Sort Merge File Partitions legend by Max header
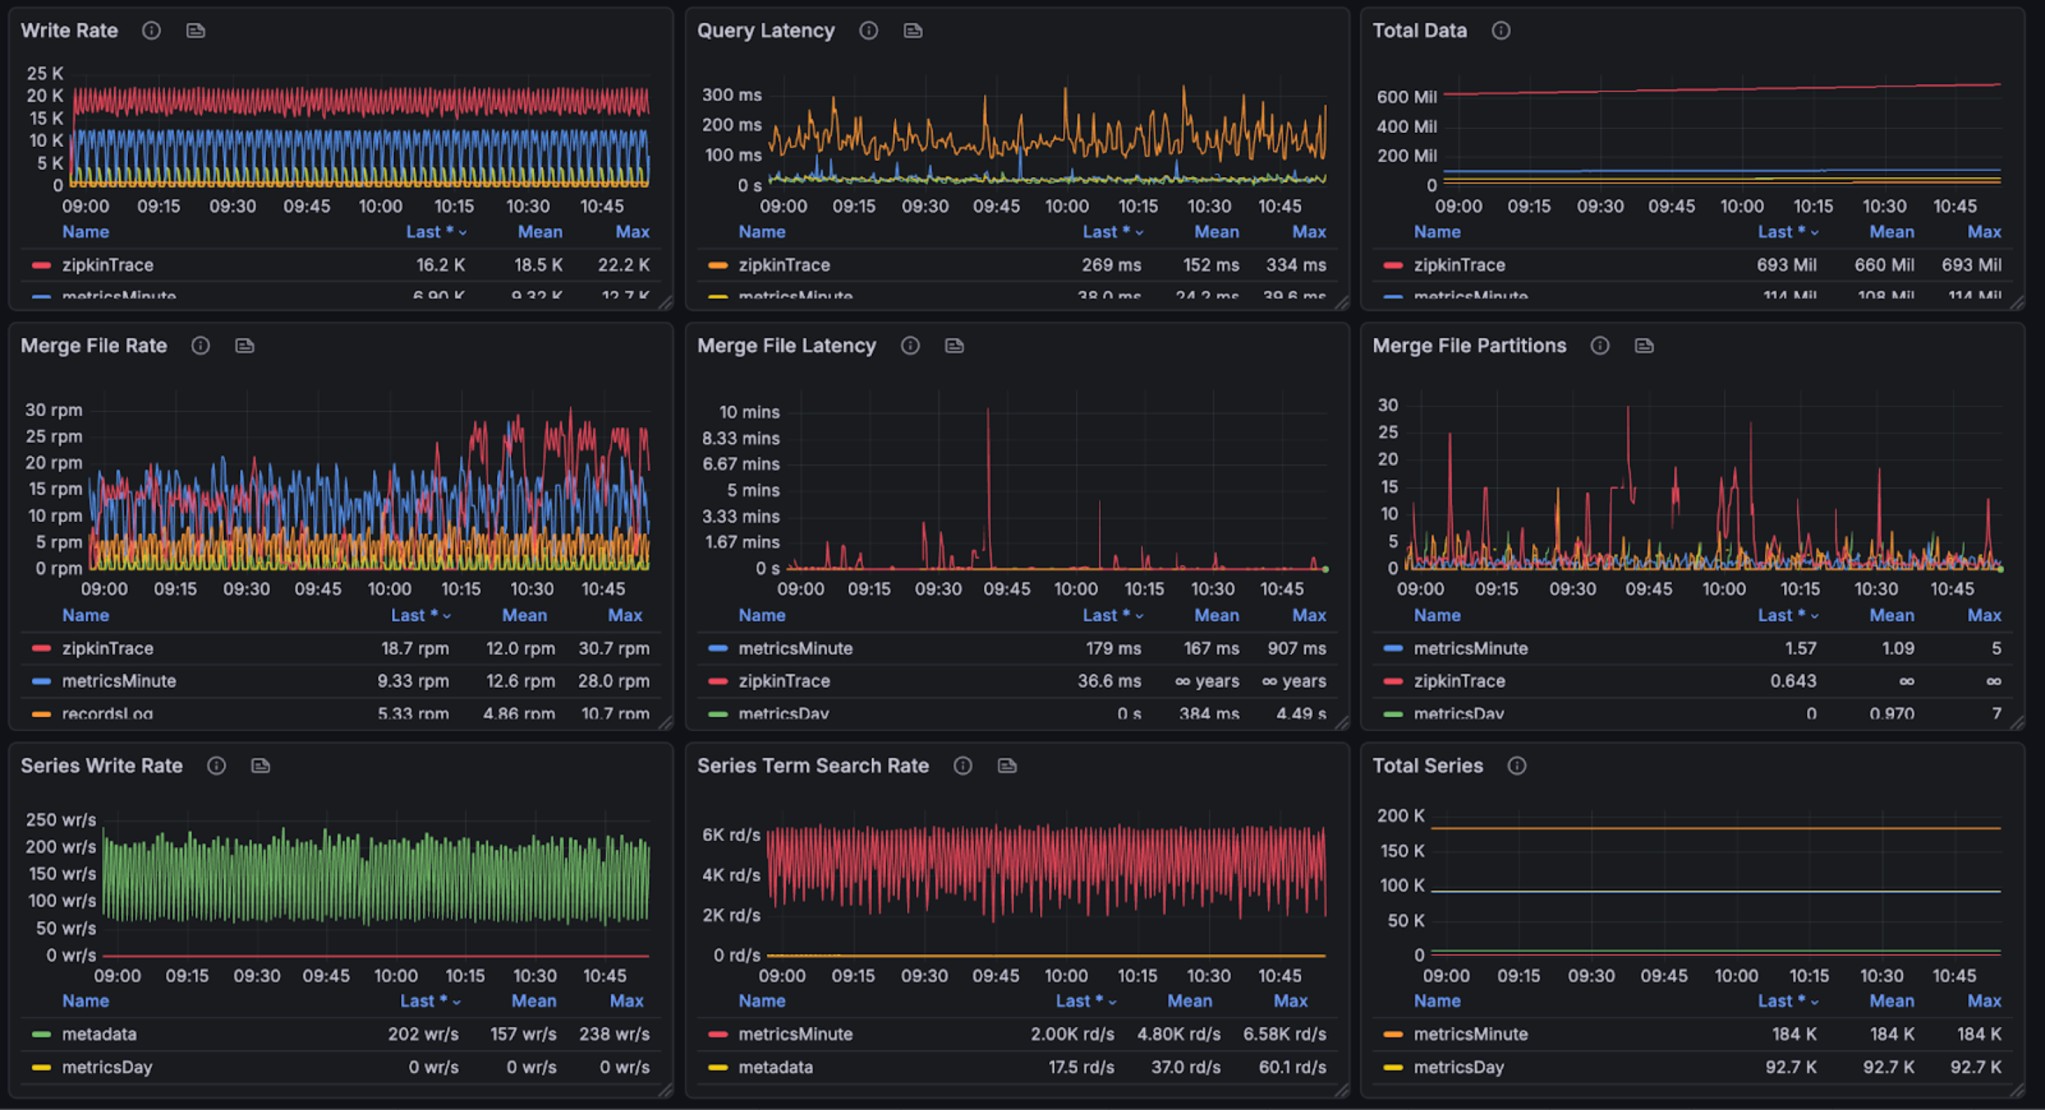 coord(1983,616)
